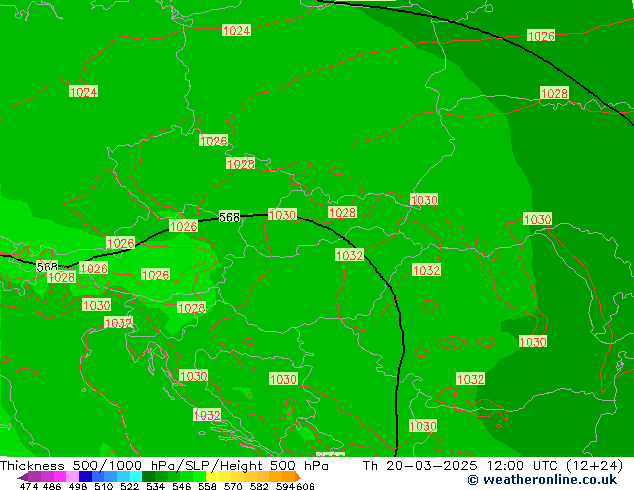Click the legend value 474
Viewport: 634px width, 490px height.
(29, 486)
